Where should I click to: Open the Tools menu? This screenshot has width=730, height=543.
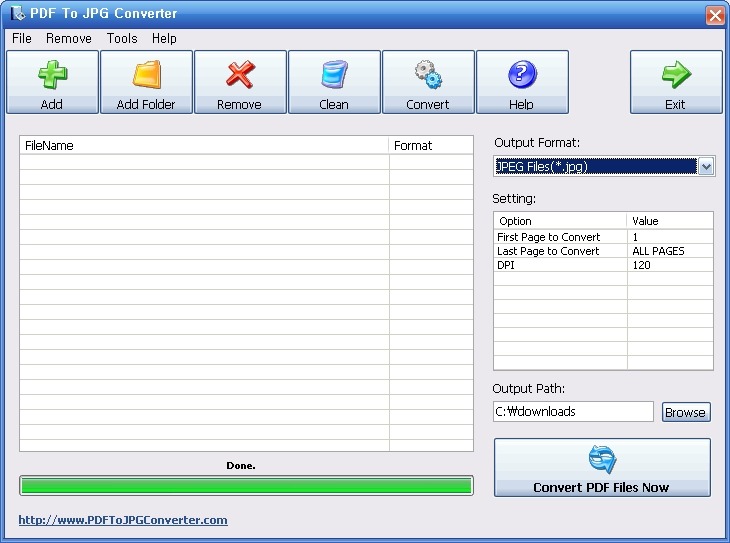[x=122, y=38]
